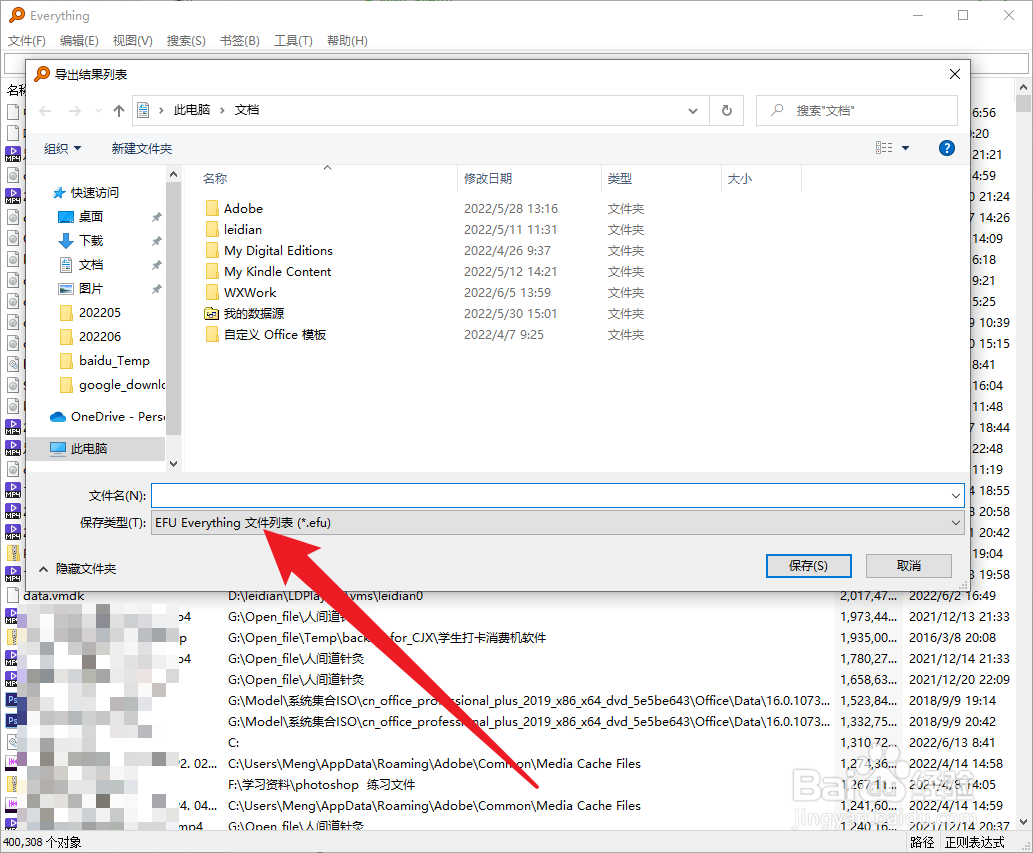Click the chevron between 此电脑 and 文档
1033x853 pixels.
tap(222, 110)
